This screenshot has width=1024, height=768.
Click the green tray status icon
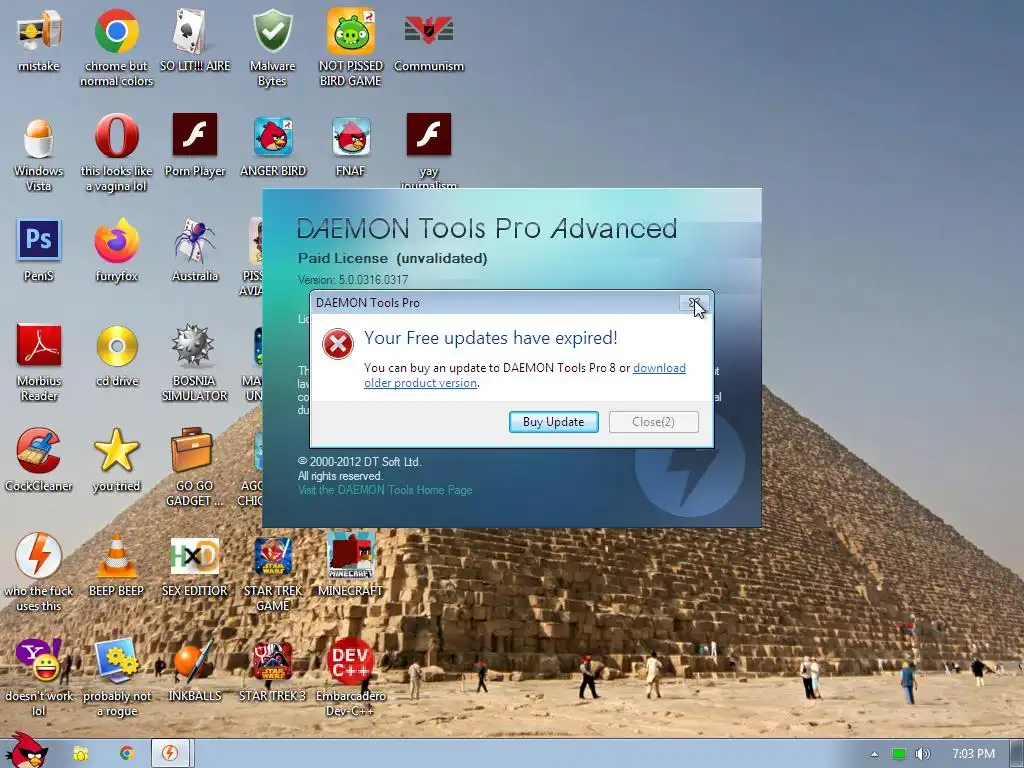899,754
